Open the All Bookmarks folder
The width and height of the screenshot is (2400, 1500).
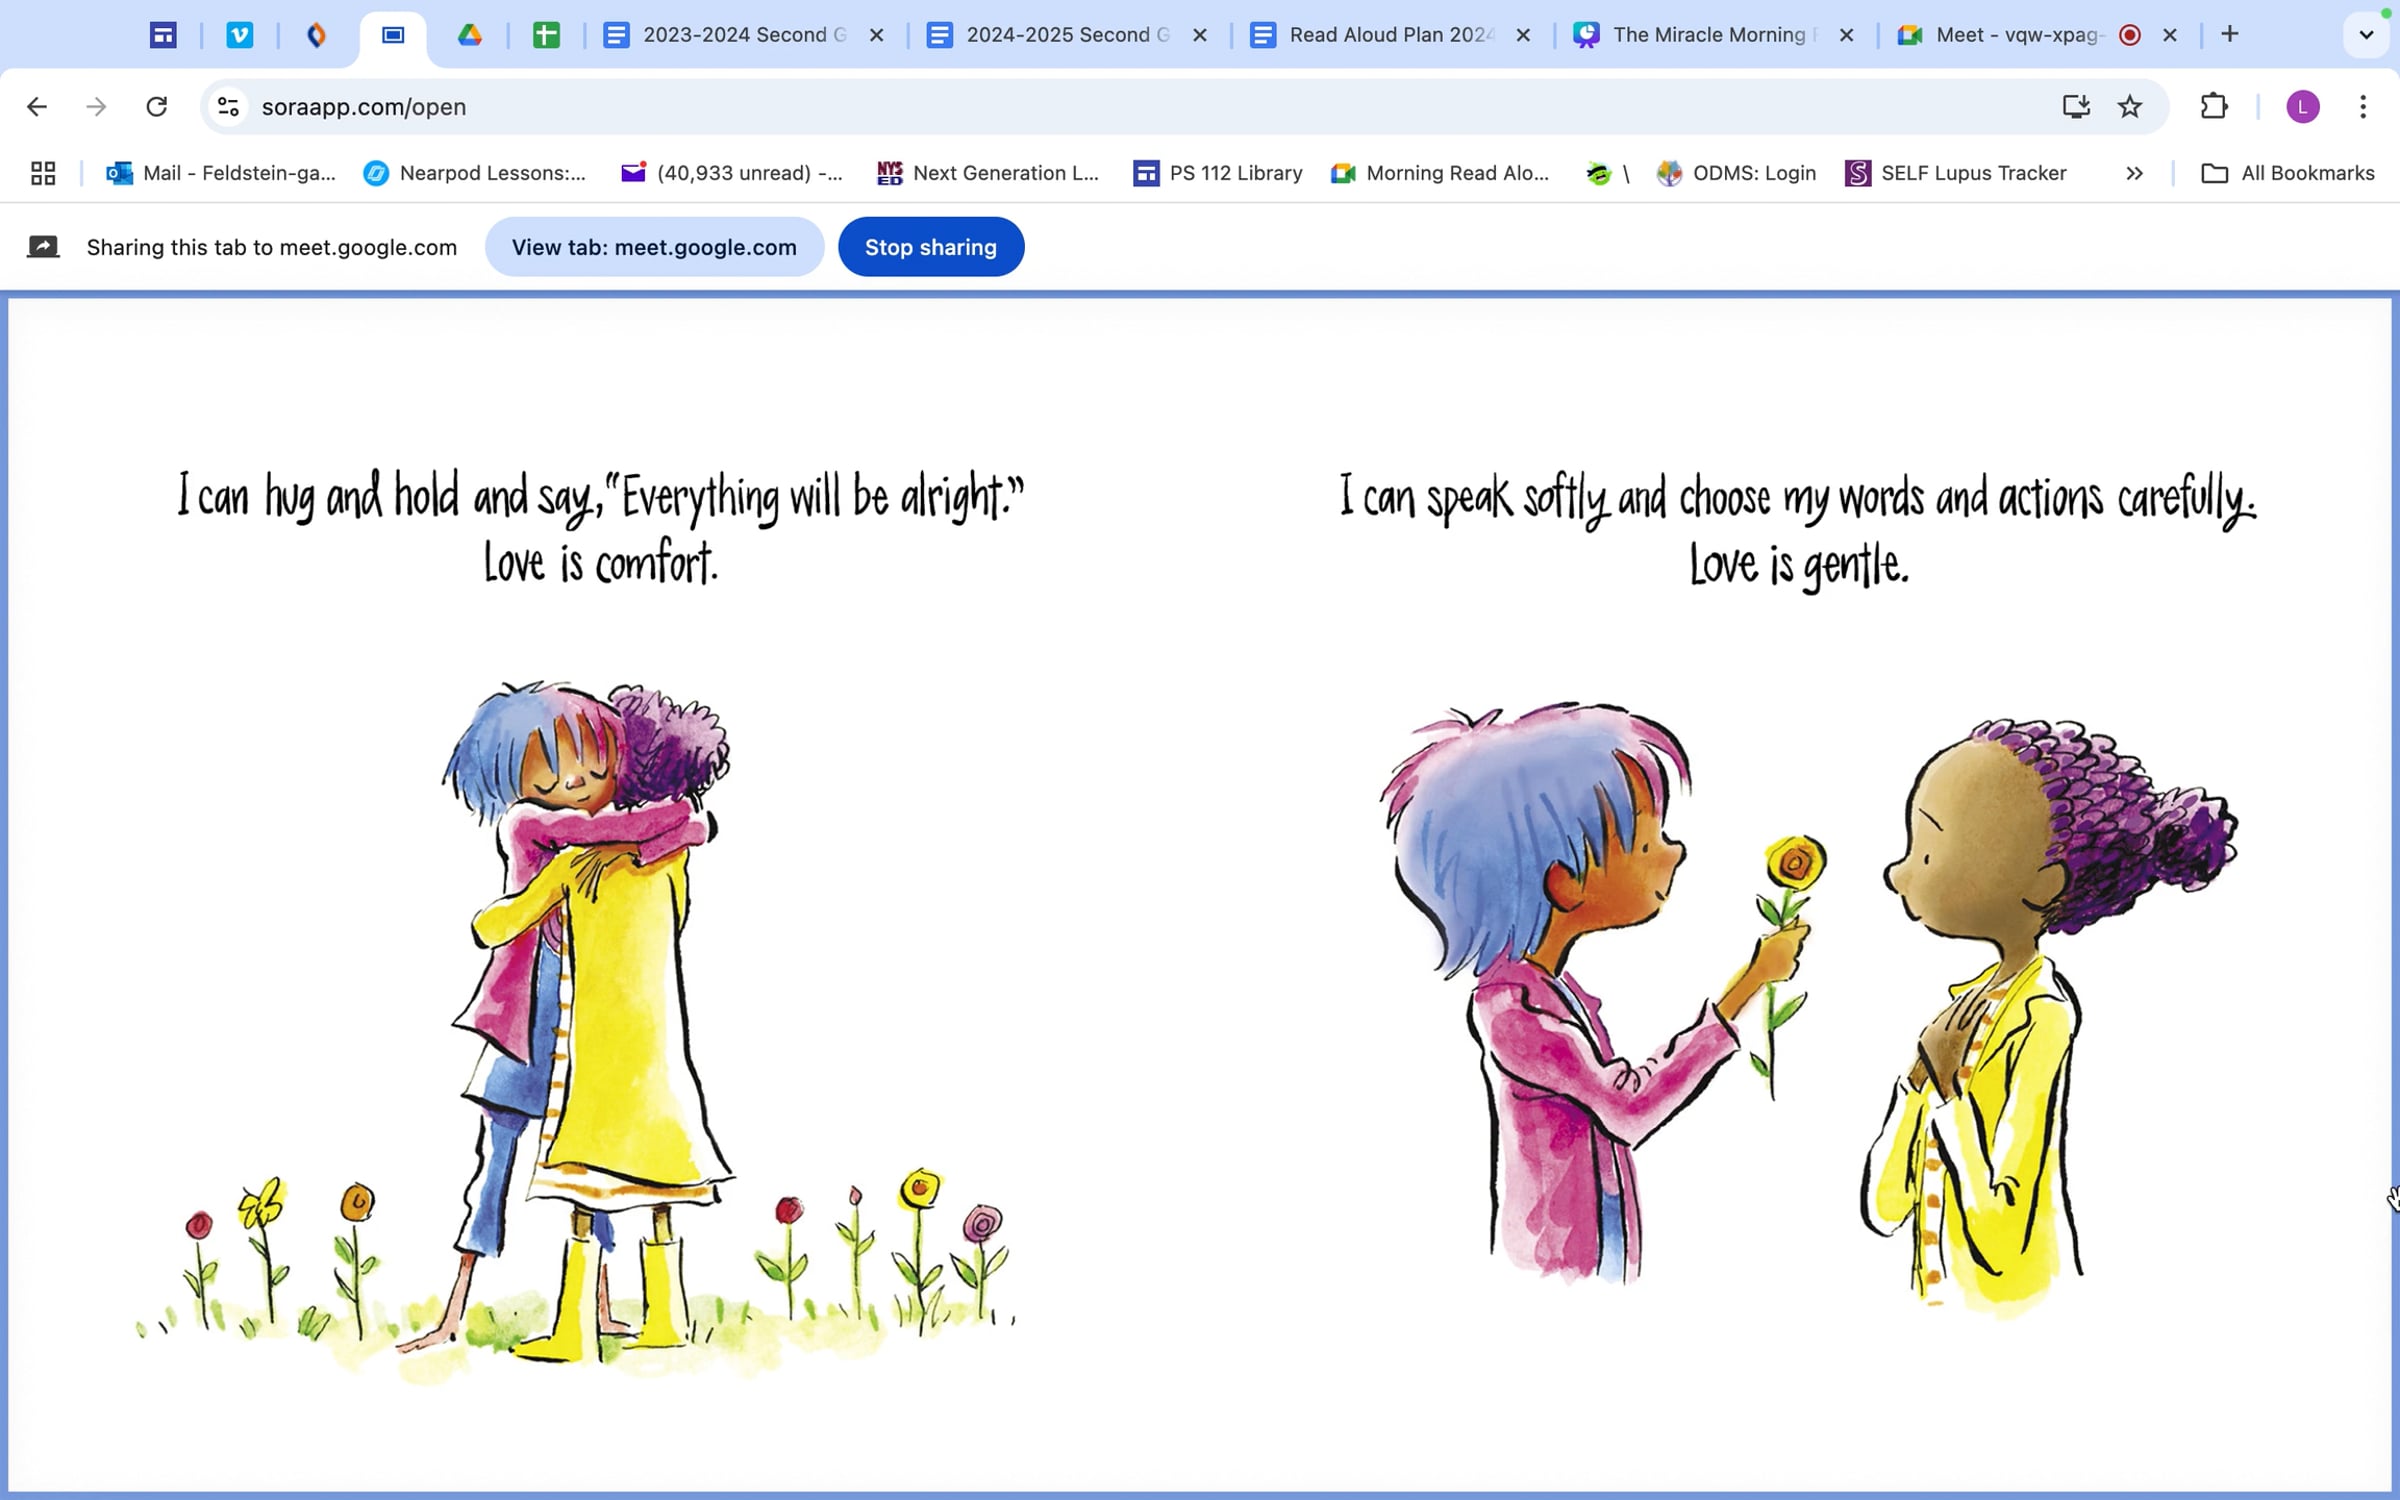[2288, 173]
